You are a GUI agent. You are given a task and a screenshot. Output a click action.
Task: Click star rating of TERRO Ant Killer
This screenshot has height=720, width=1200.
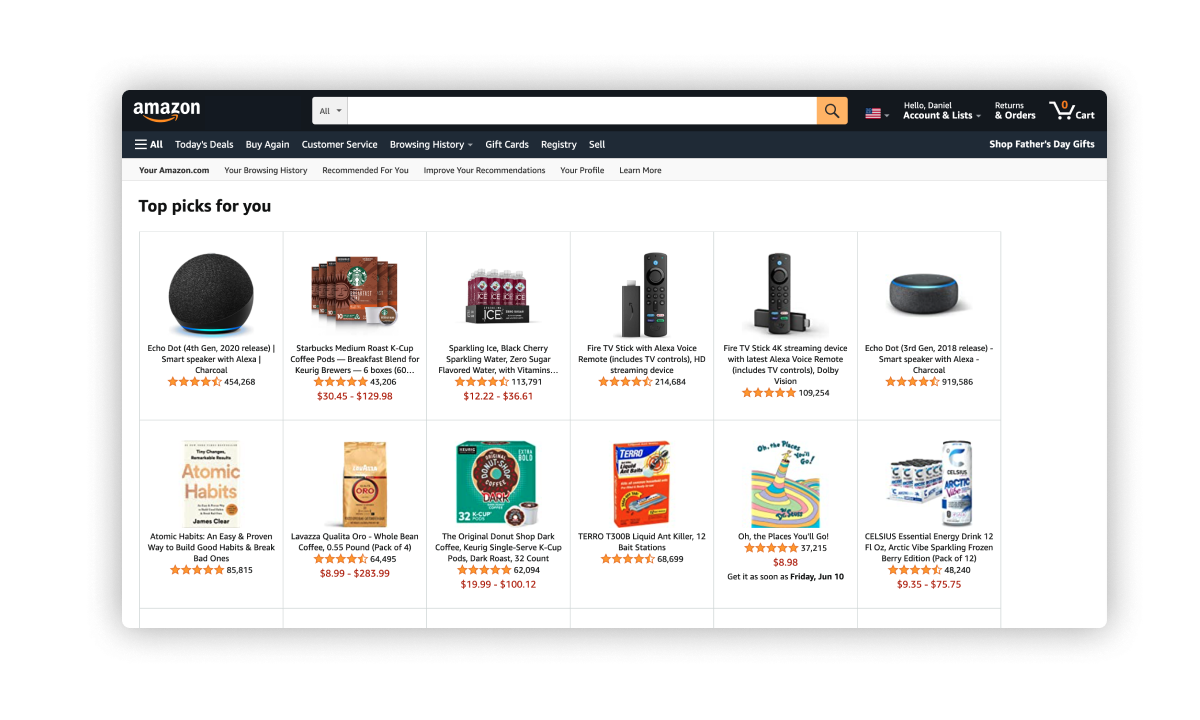pos(628,559)
